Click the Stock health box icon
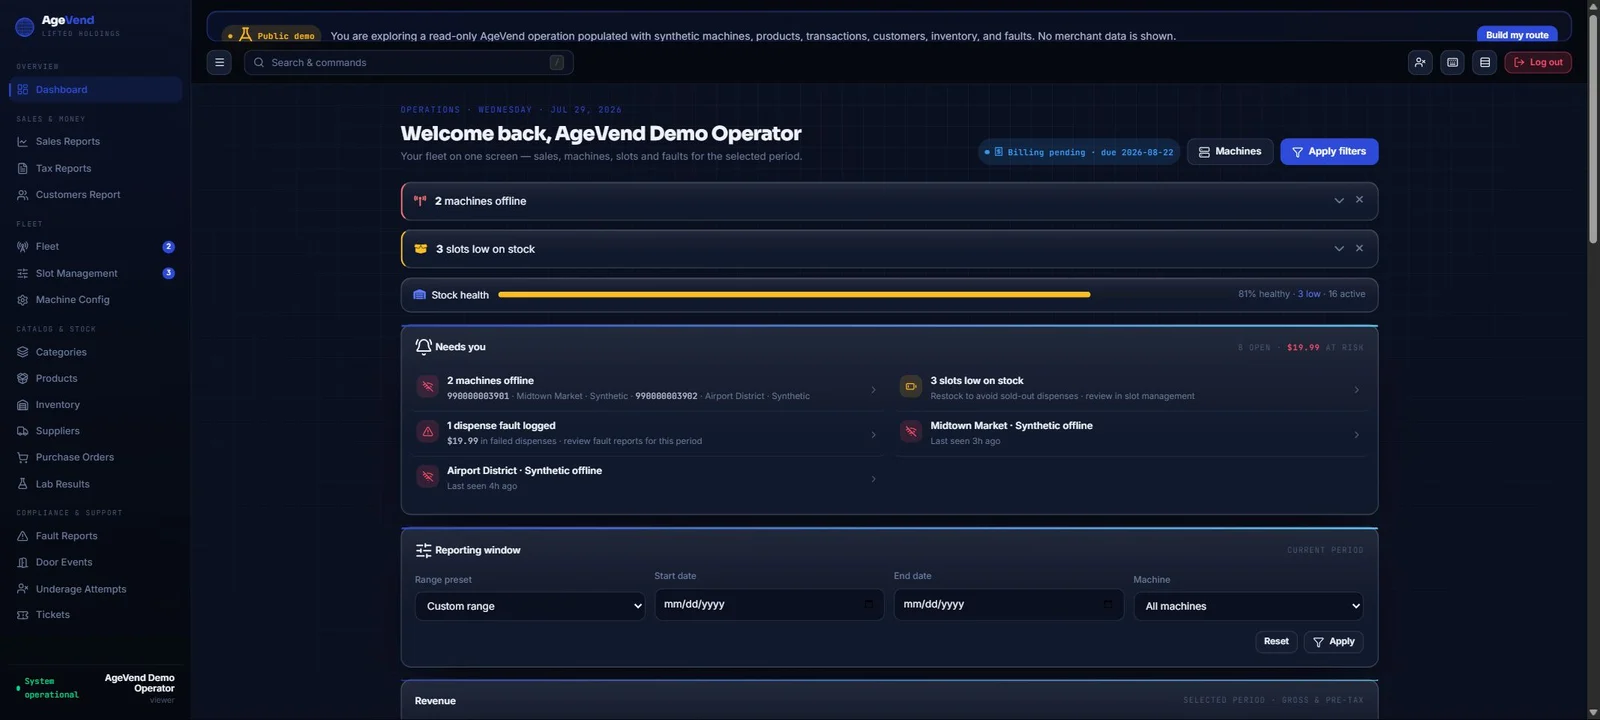This screenshot has height=720, width=1600. click(420, 295)
